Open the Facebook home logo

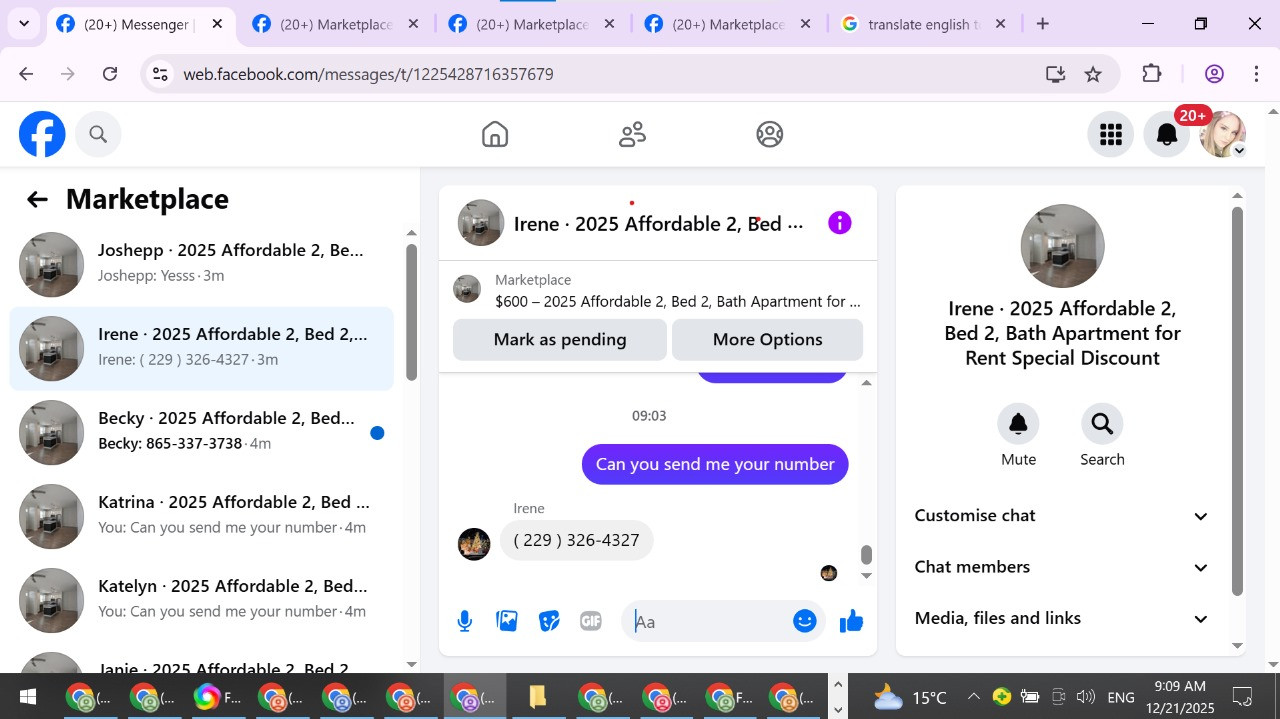(x=42, y=134)
